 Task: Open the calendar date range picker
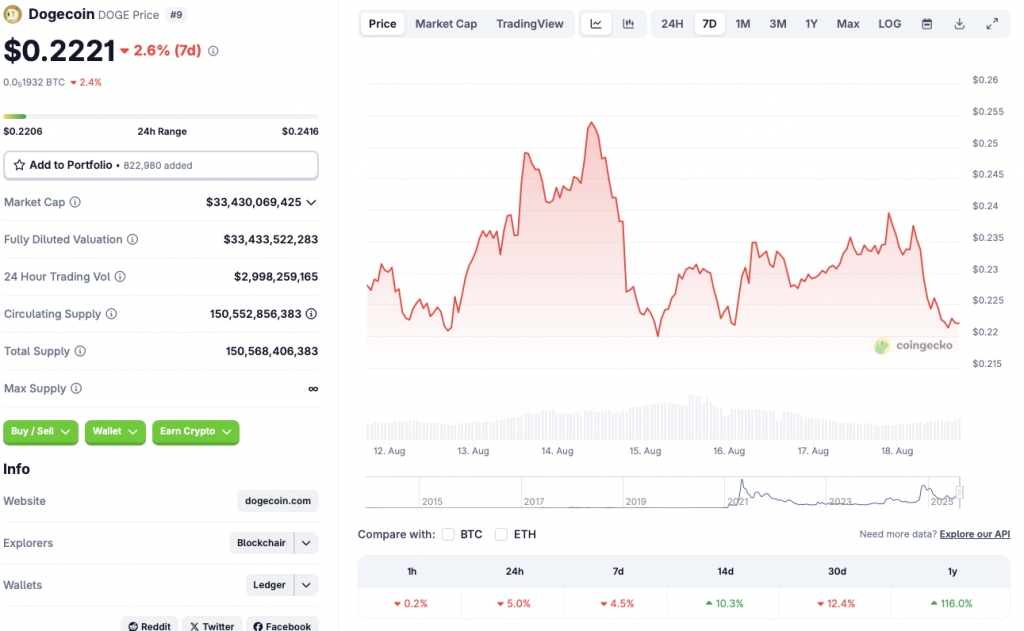tap(927, 23)
